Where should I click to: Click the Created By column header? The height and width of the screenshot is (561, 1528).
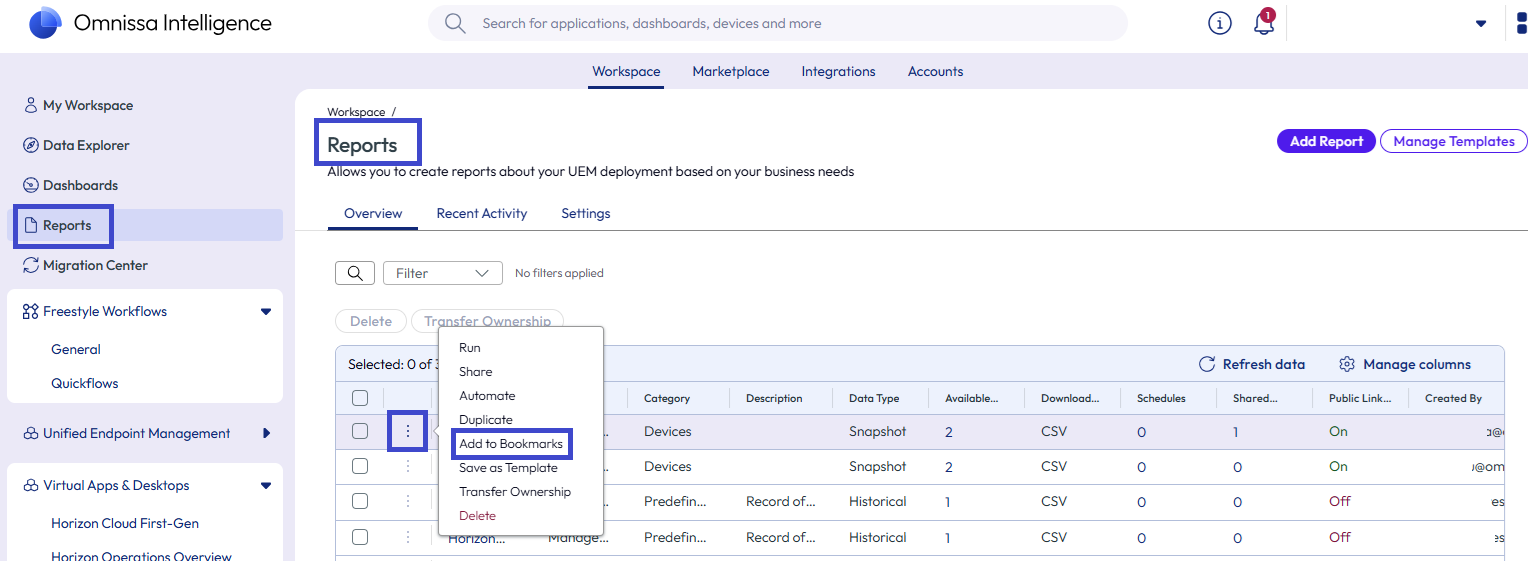(1453, 398)
